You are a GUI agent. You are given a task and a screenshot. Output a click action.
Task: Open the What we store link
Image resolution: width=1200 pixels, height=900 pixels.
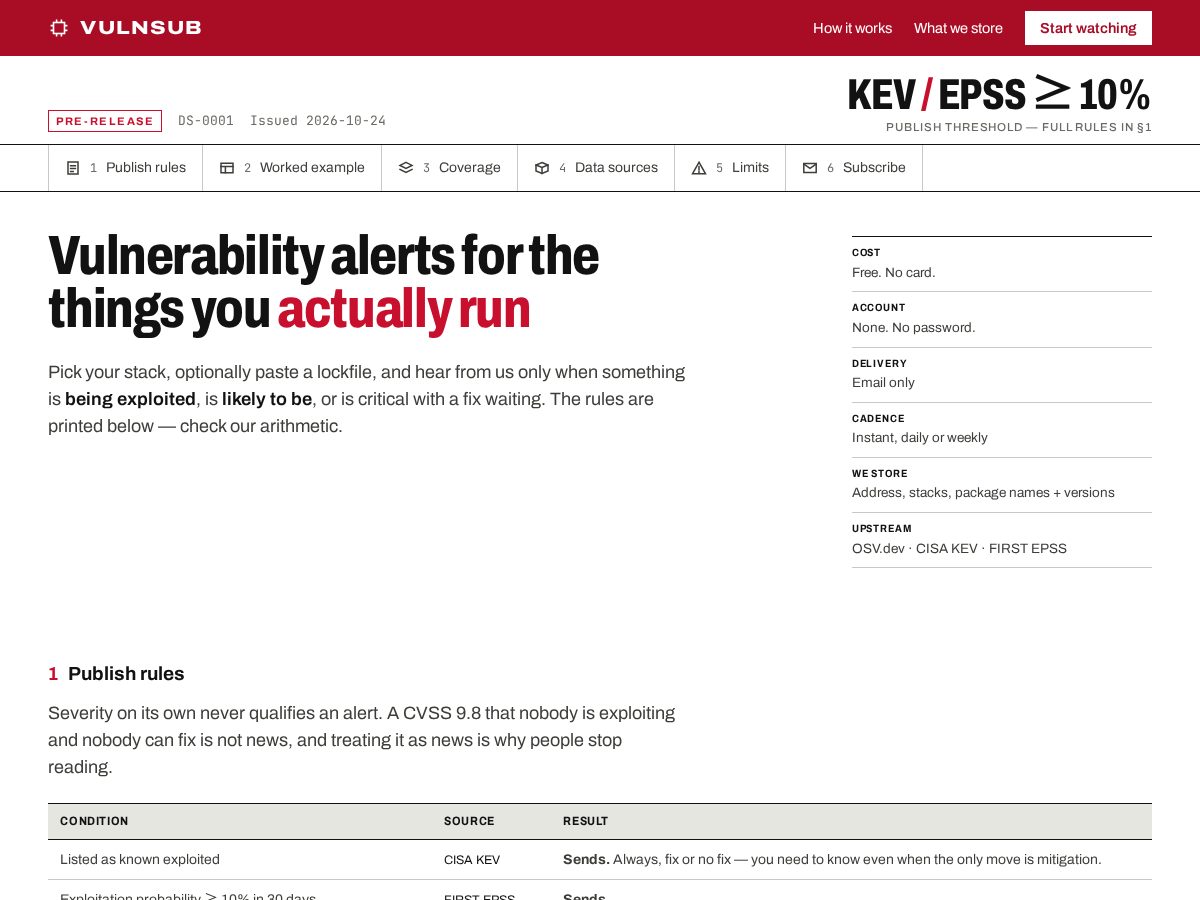coord(958,28)
